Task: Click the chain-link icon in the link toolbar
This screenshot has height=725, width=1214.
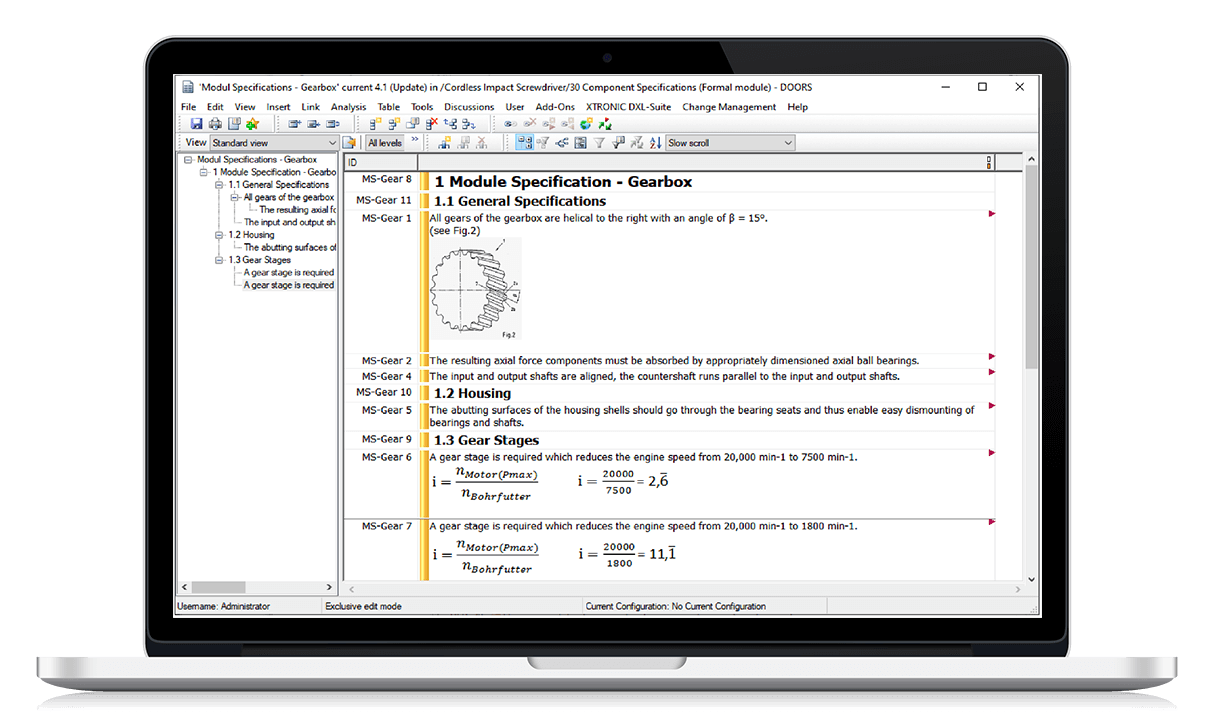Action: tap(510, 124)
